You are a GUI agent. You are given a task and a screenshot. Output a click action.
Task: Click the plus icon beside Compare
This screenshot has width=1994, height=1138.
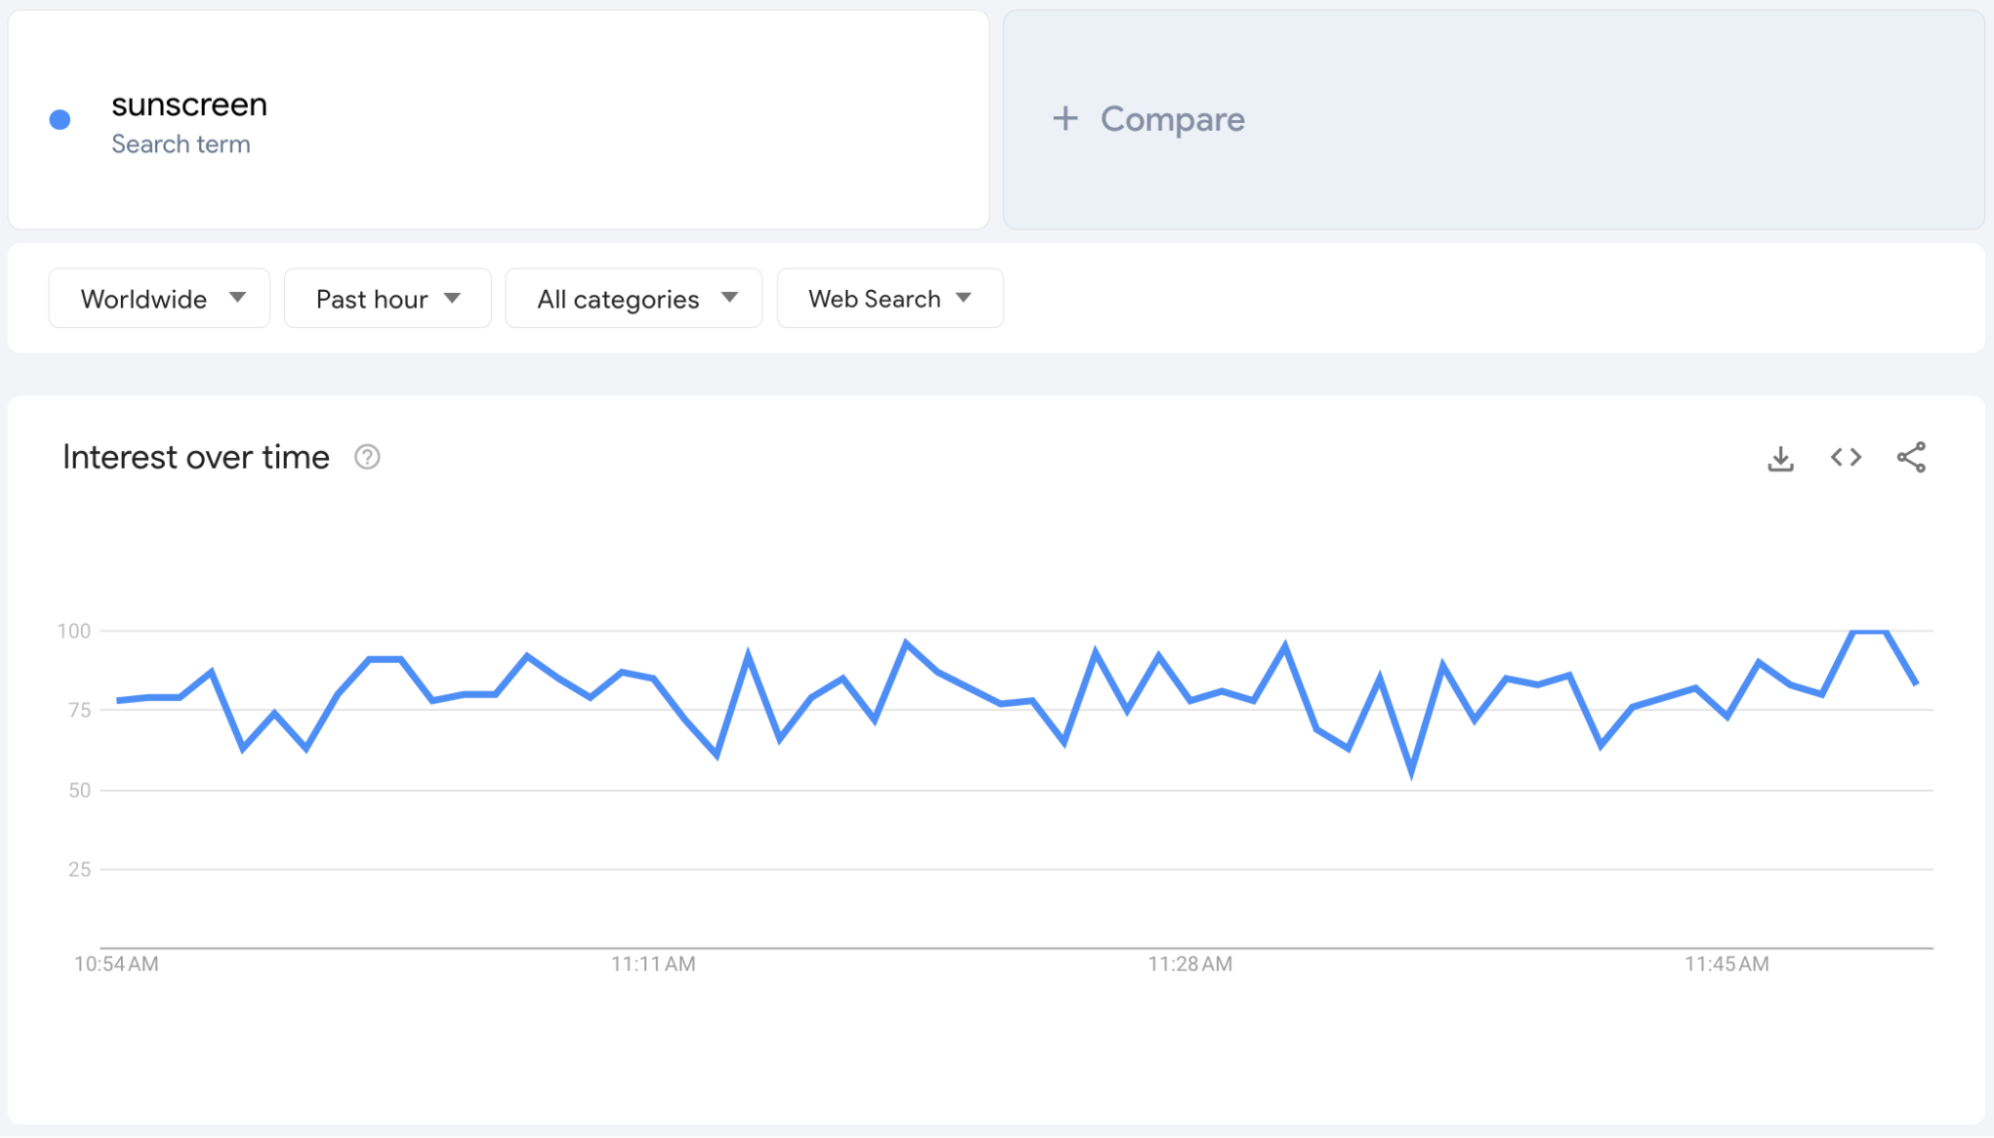[x=1065, y=118]
